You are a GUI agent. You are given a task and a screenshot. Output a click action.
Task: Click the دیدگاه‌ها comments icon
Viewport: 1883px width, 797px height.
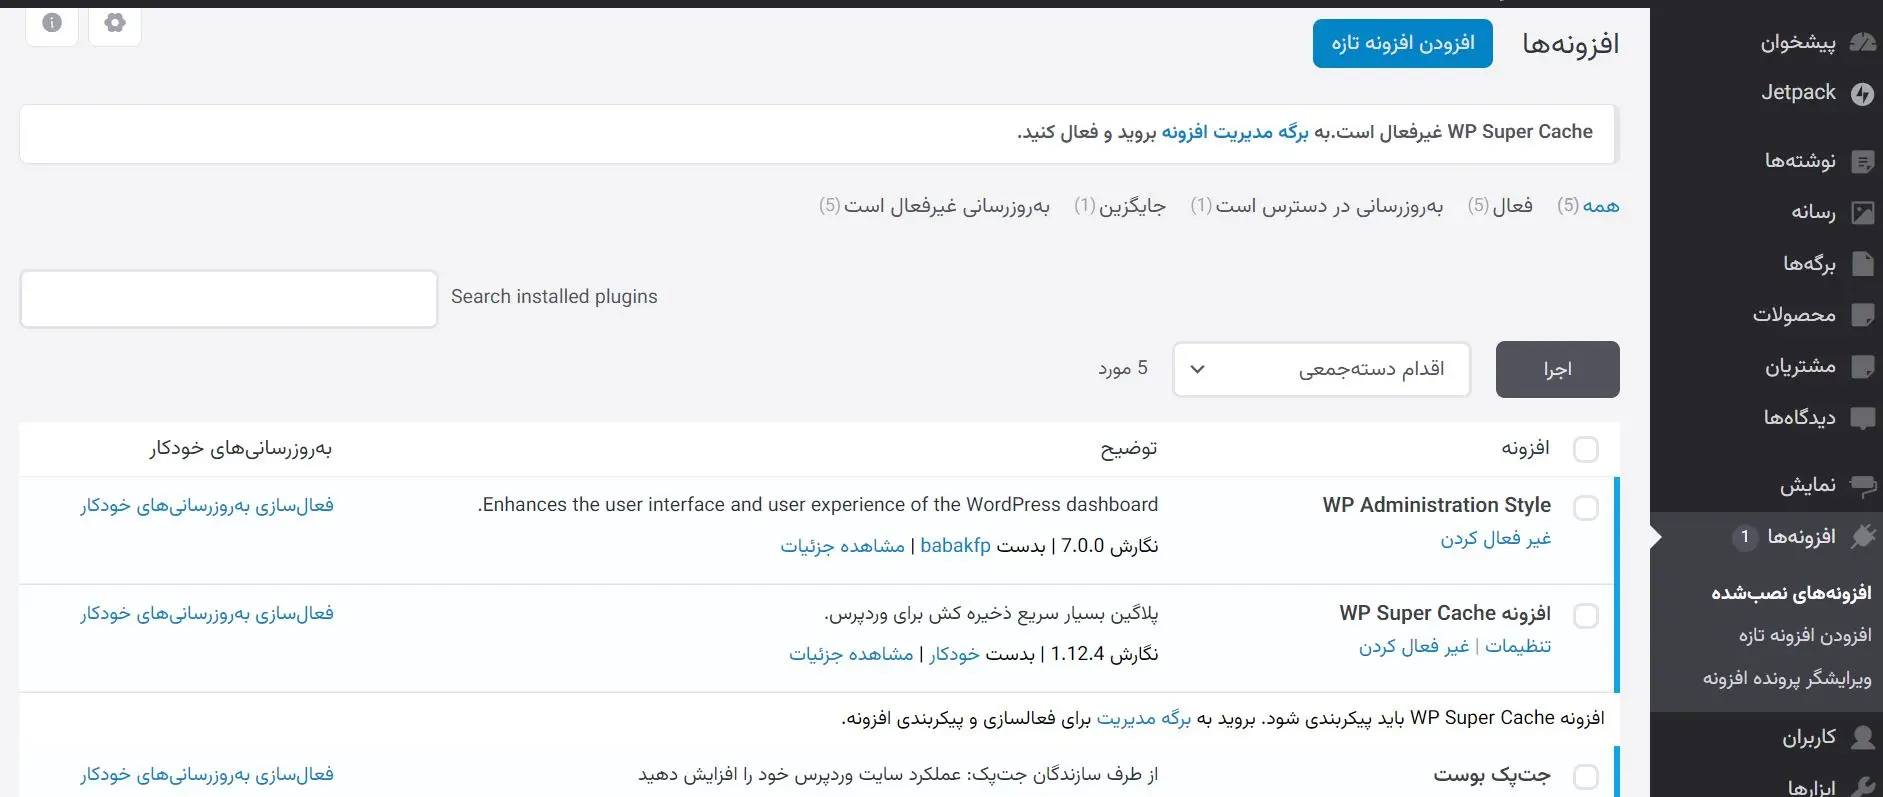point(1862,418)
